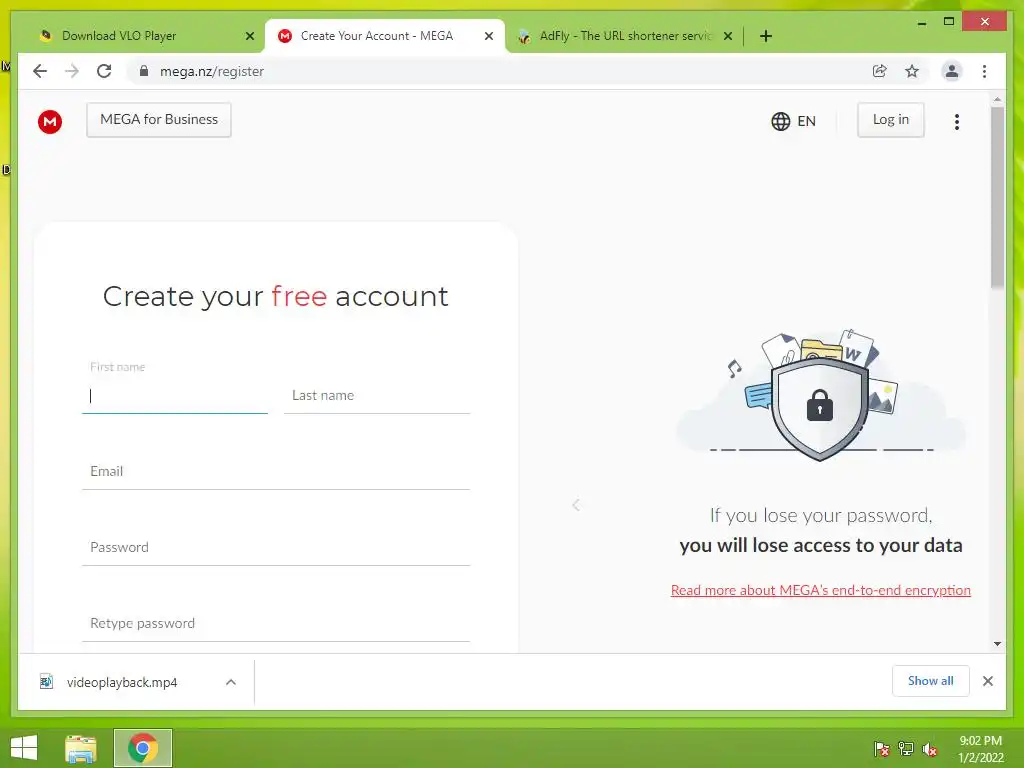Image resolution: width=1024 pixels, height=768 pixels.
Task: Expand options arrow for videoplayback.mp4
Action: (x=231, y=682)
